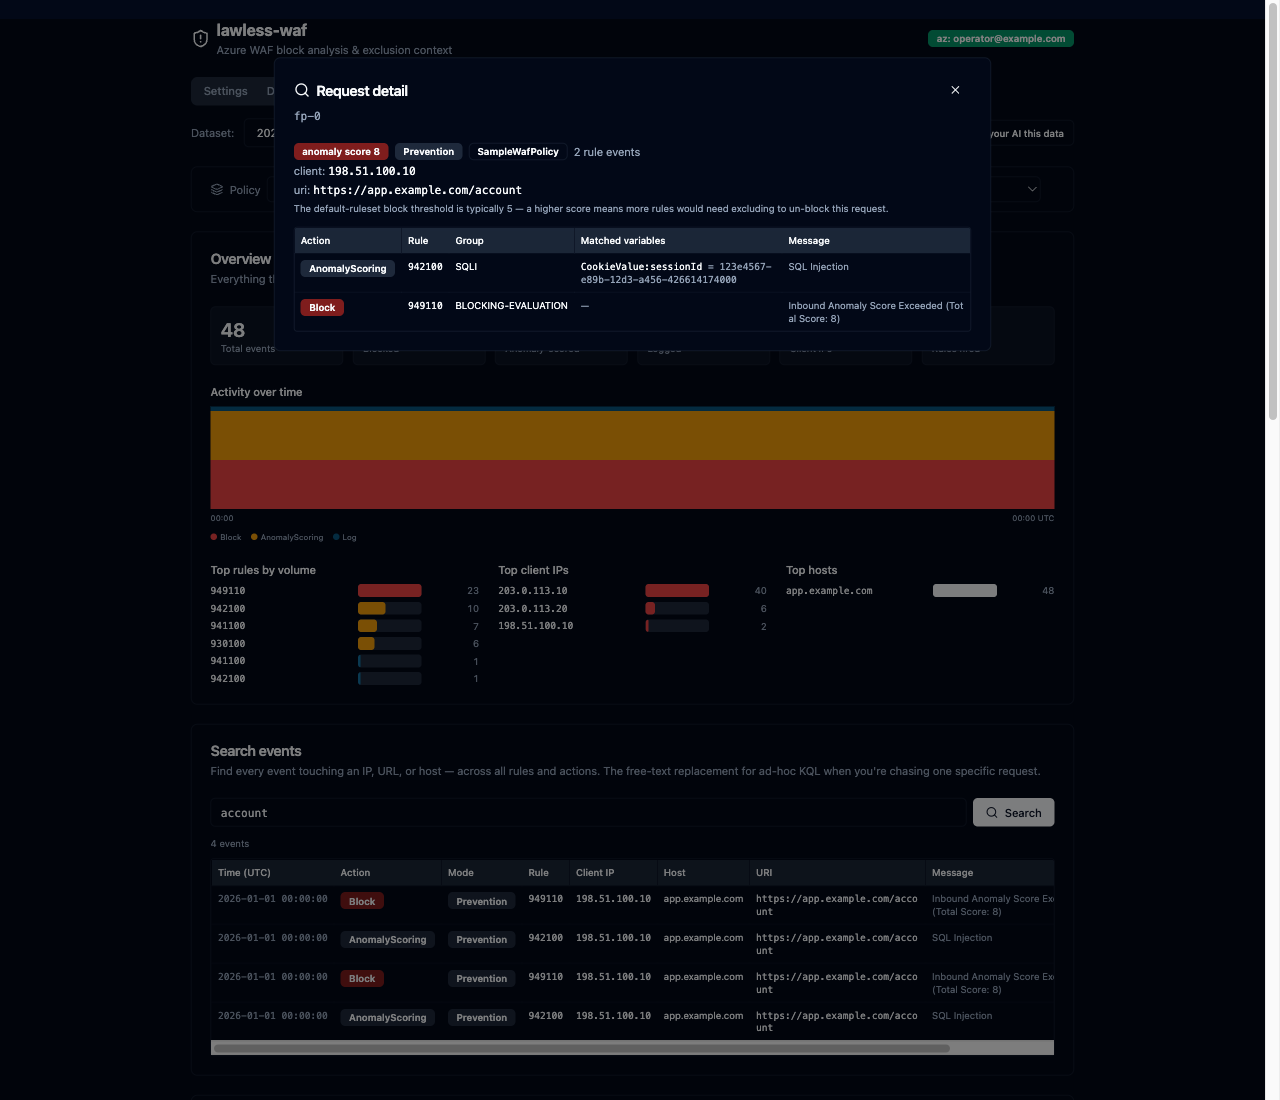Click the fp-0 request identifier

[307, 117]
